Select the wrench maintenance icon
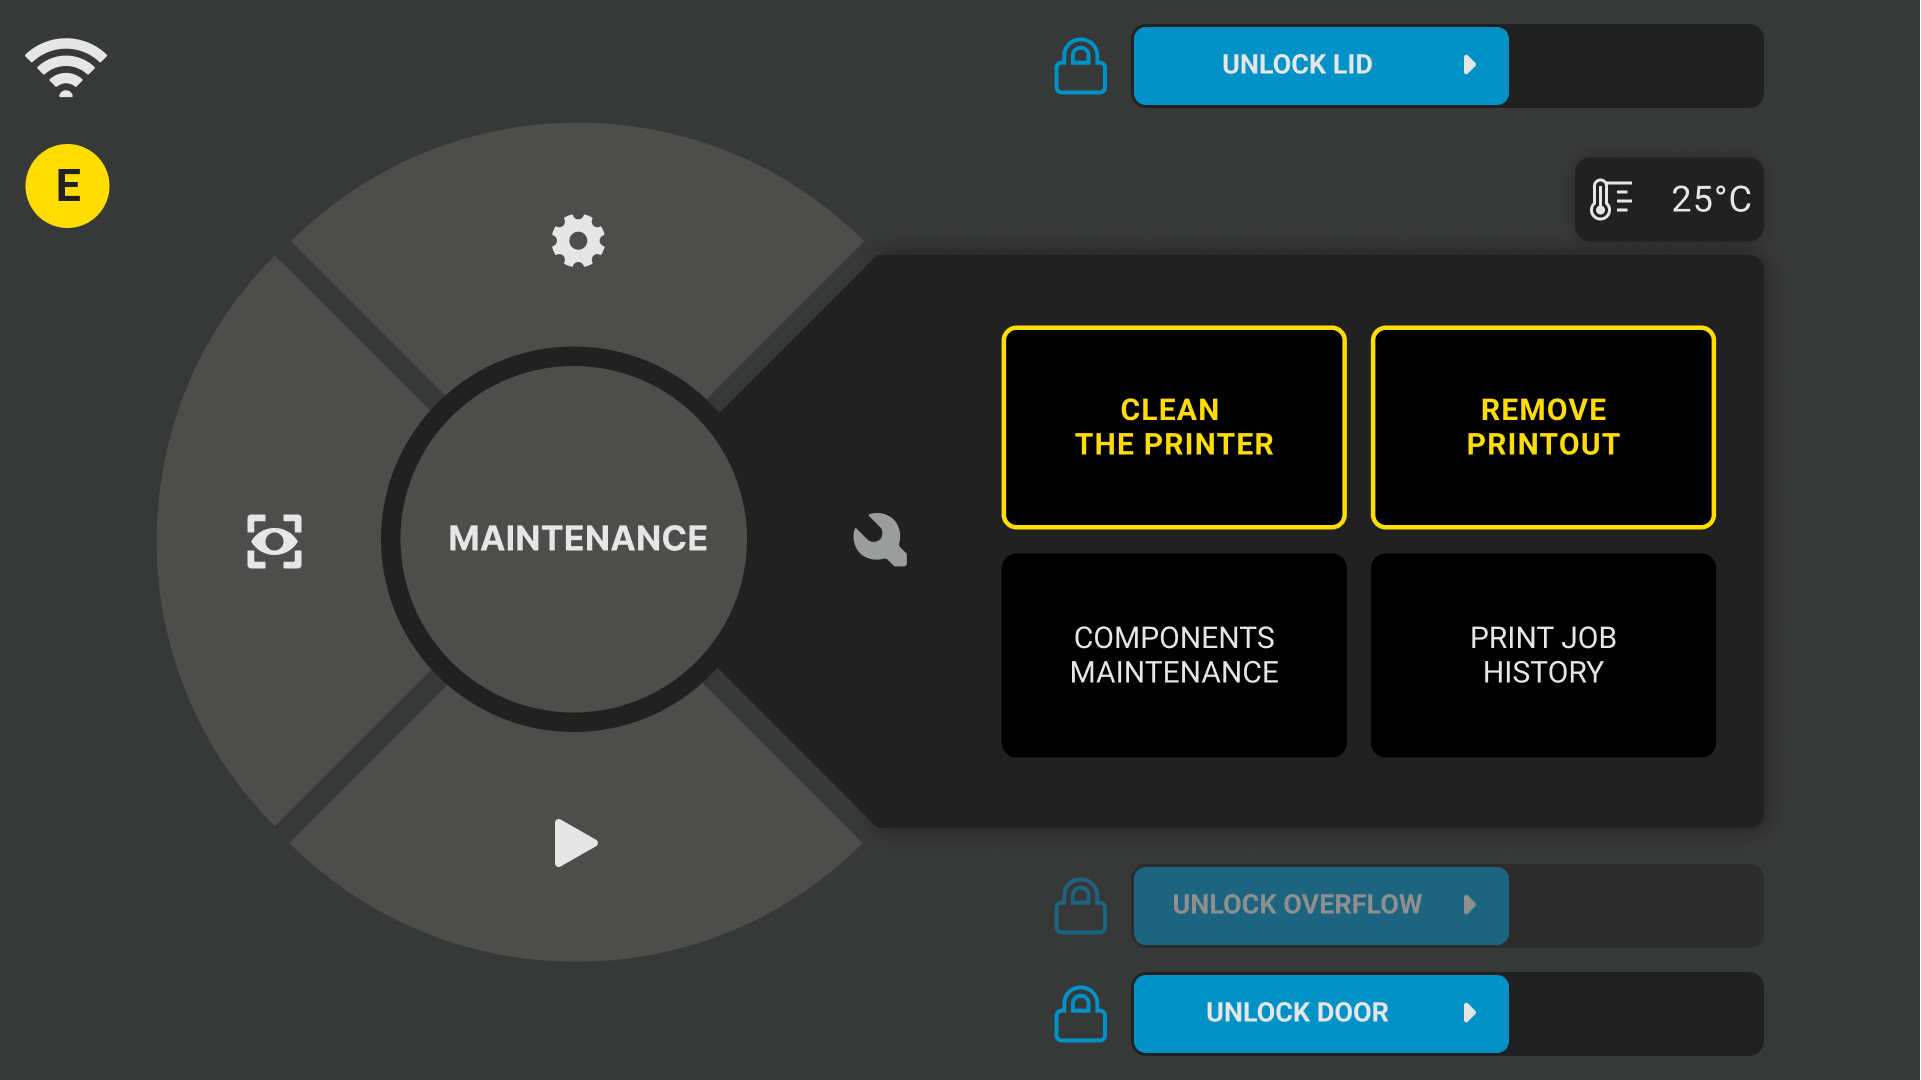Viewport: 1921px width, 1080px height. tap(880, 540)
